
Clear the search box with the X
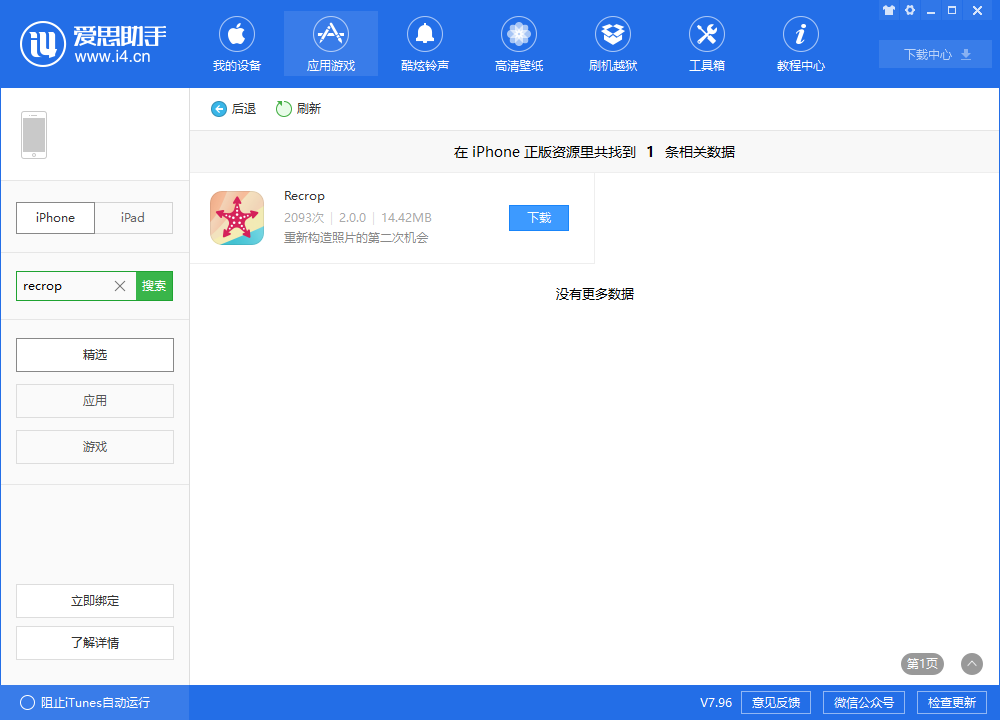(x=119, y=285)
